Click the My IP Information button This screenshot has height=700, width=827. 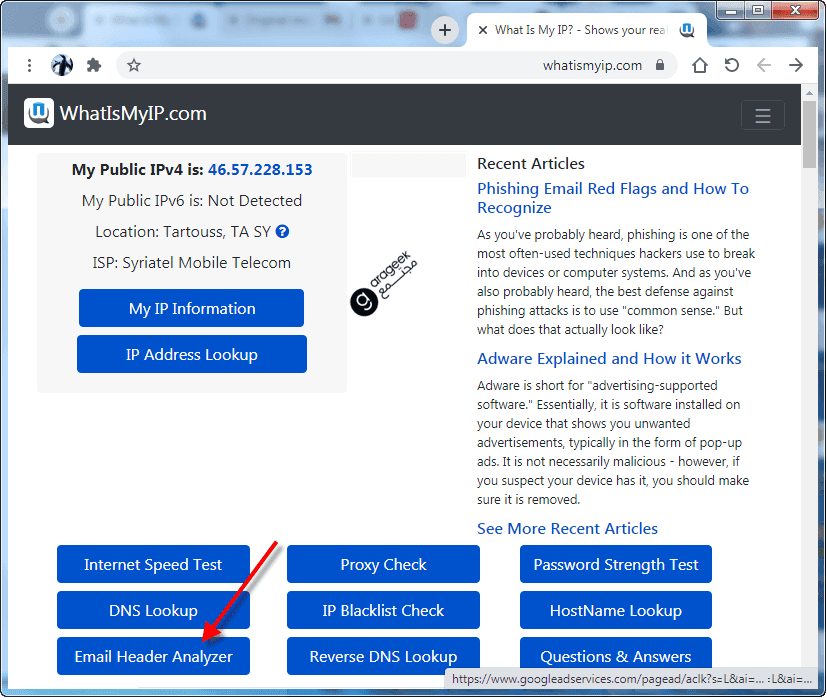tap(191, 308)
